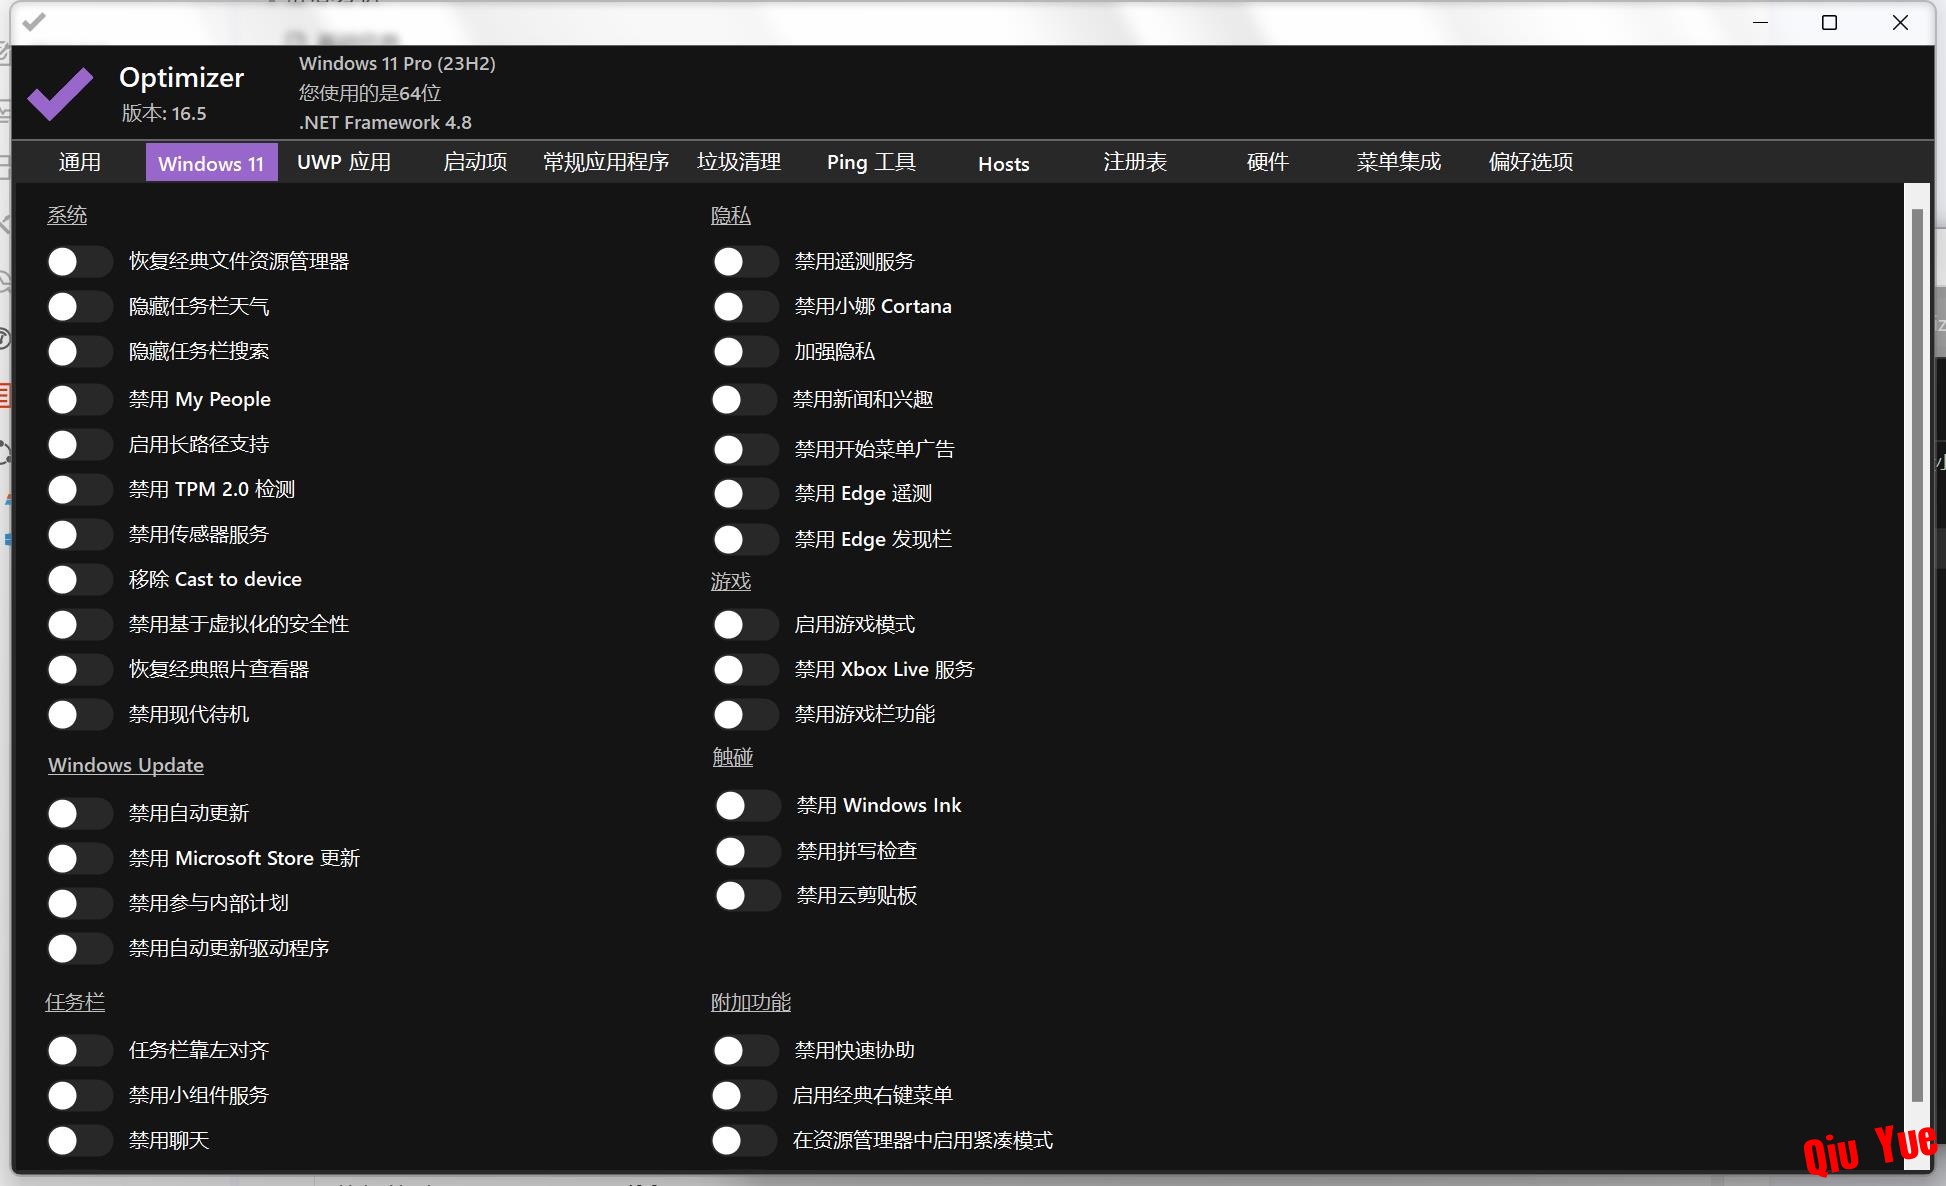This screenshot has height=1186, width=1946.
Task: Turn on 禁用开始菜单广告 toggle
Action: click(x=745, y=450)
